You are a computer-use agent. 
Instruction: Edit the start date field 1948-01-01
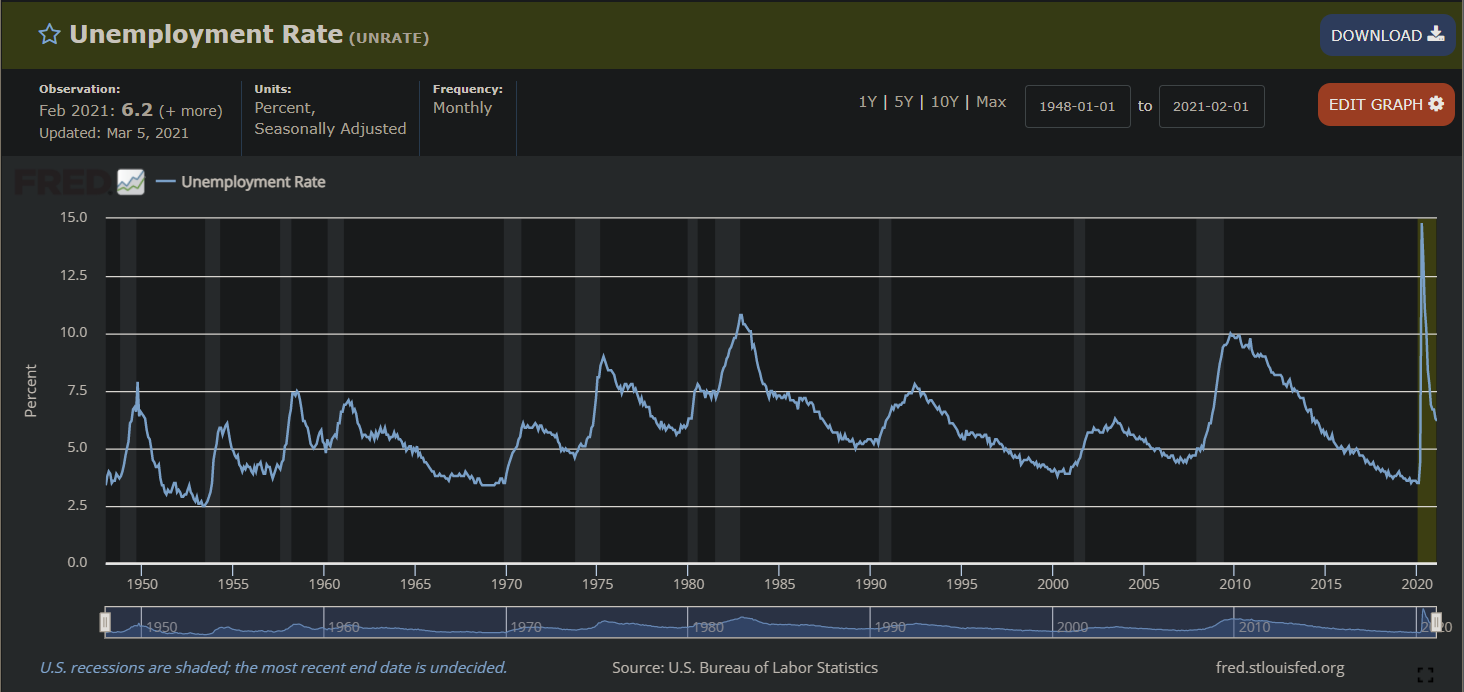(1078, 106)
